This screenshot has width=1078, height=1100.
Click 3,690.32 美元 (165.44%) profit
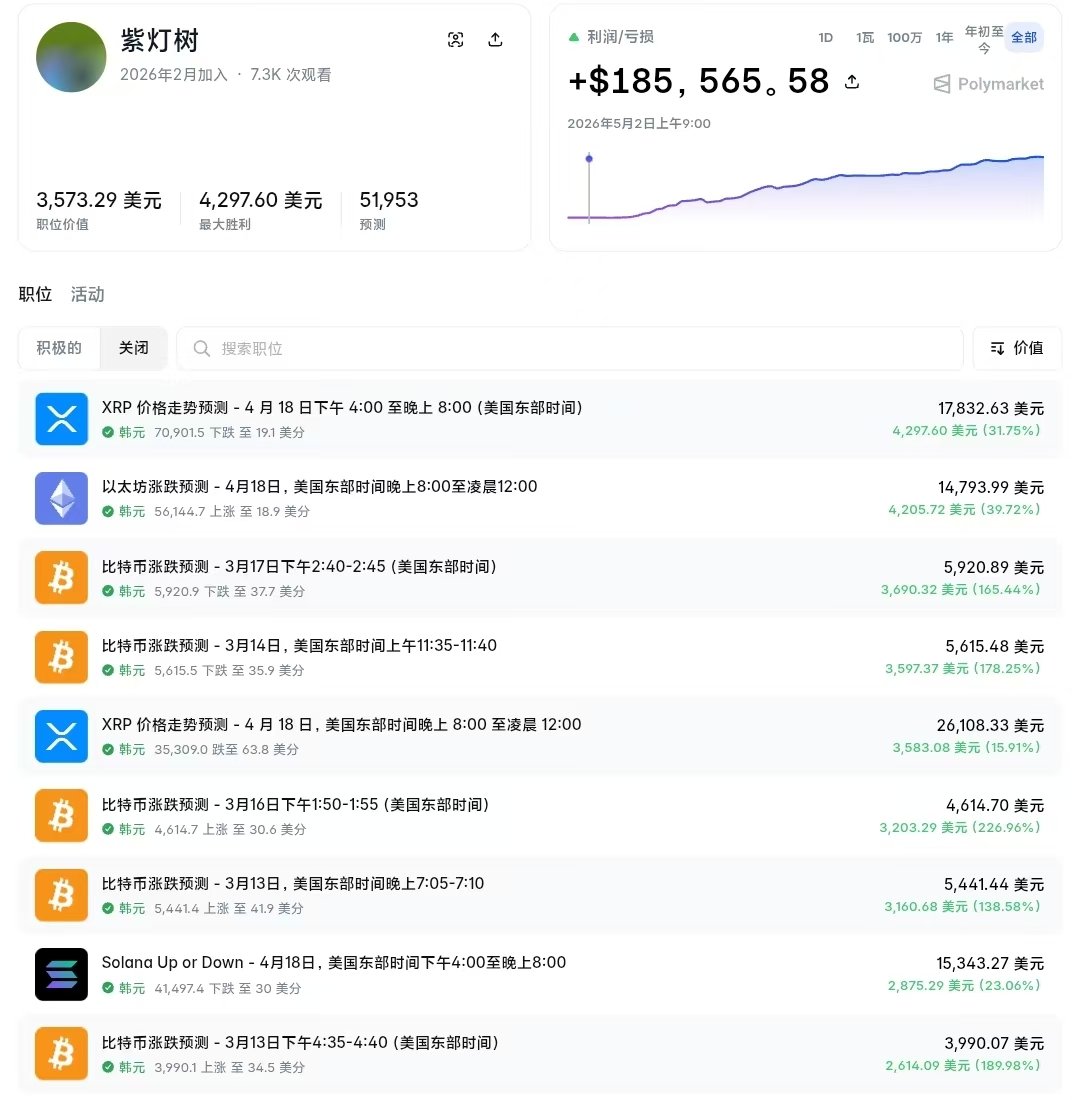point(961,590)
